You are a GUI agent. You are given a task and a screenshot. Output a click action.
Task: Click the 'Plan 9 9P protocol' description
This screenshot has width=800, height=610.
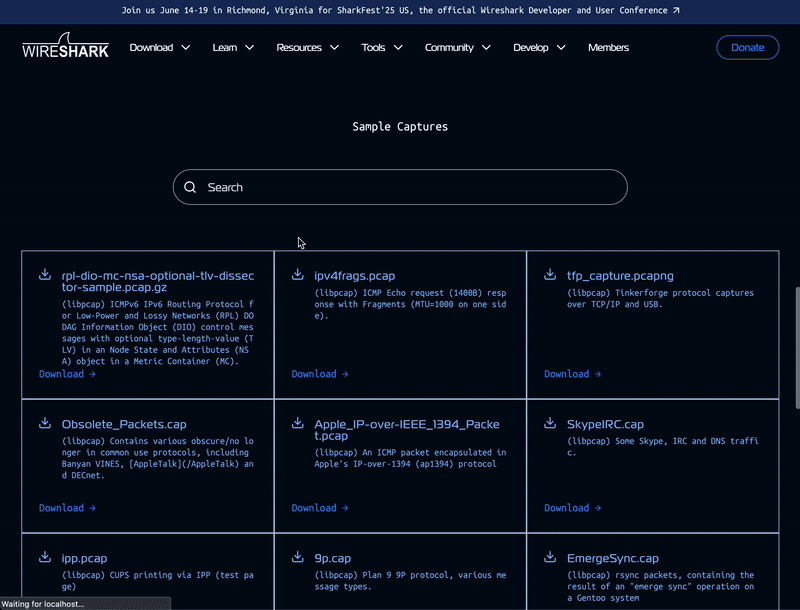pos(410,580)
